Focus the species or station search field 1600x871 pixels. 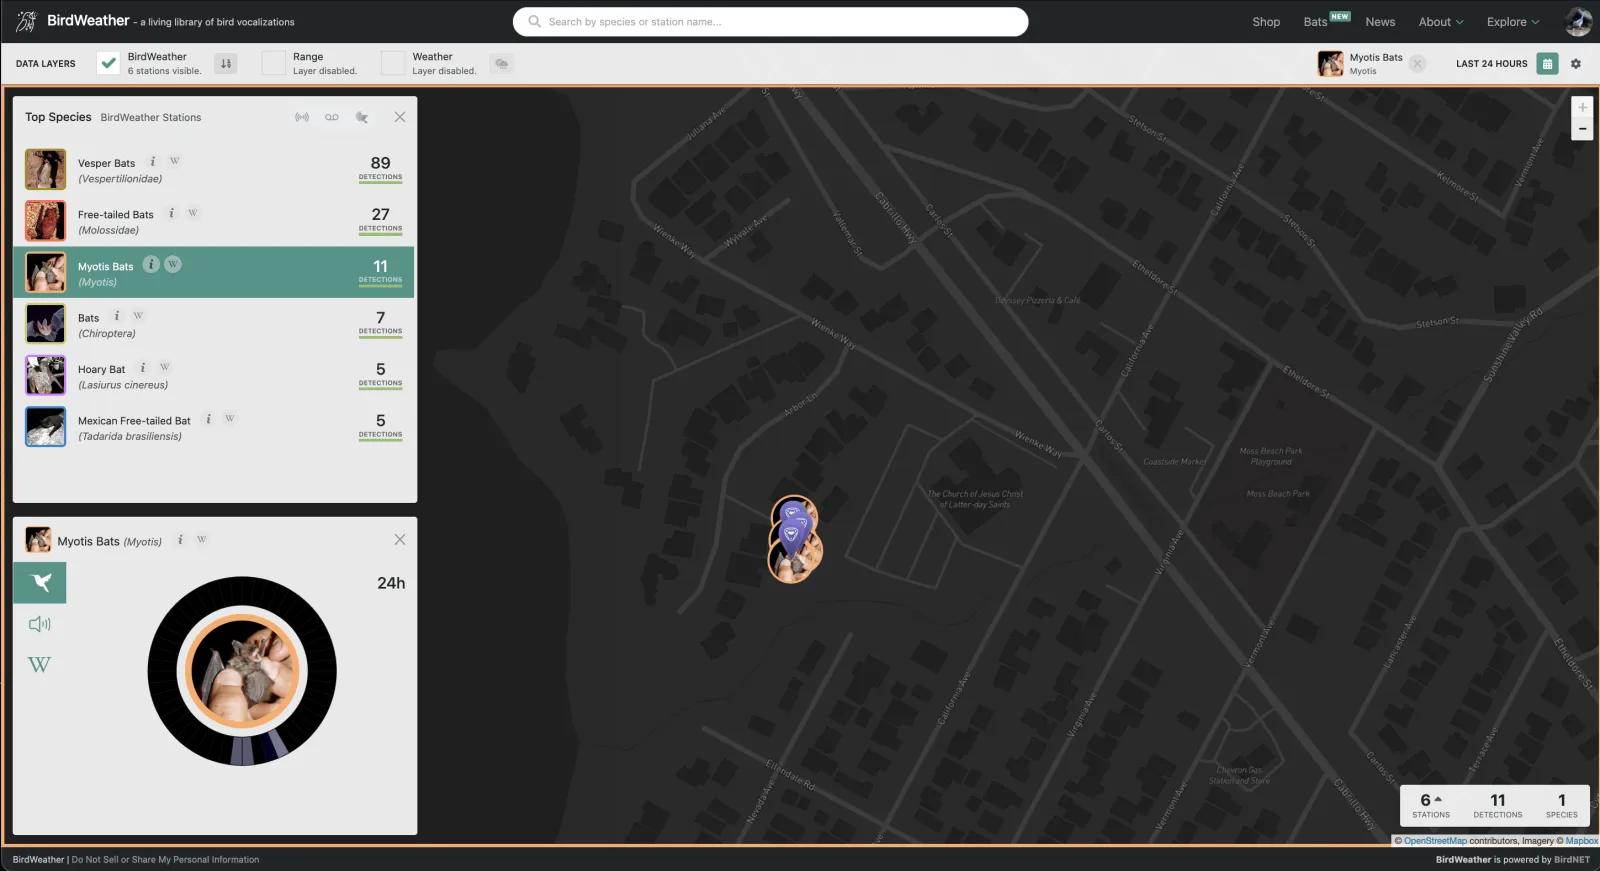[x=770, y=22]
